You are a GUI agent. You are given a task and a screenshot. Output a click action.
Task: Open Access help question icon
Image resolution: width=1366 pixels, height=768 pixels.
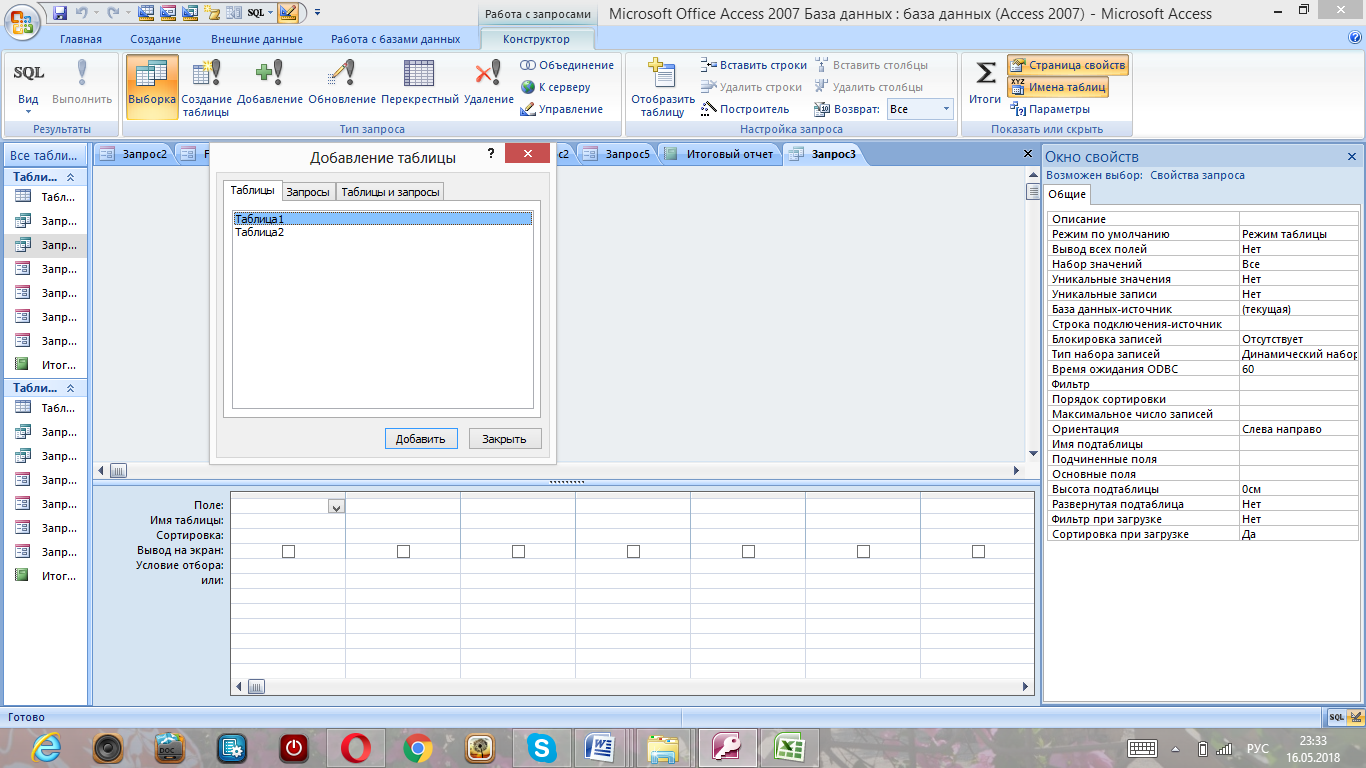click(1355, 38)
